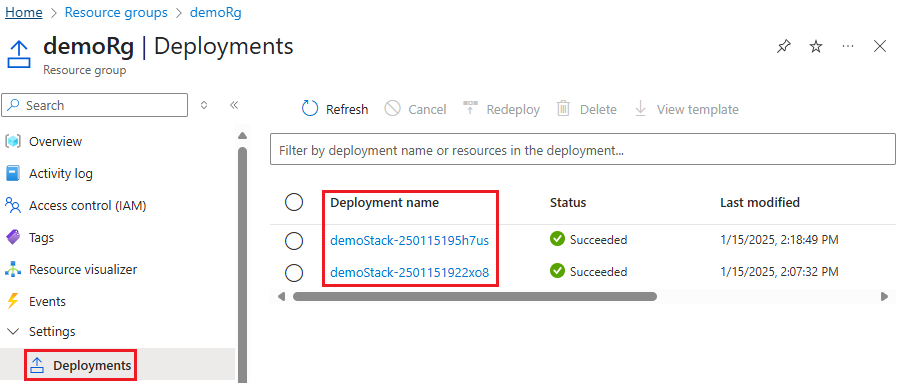Select all deployments with header radio

coord(294,202)
